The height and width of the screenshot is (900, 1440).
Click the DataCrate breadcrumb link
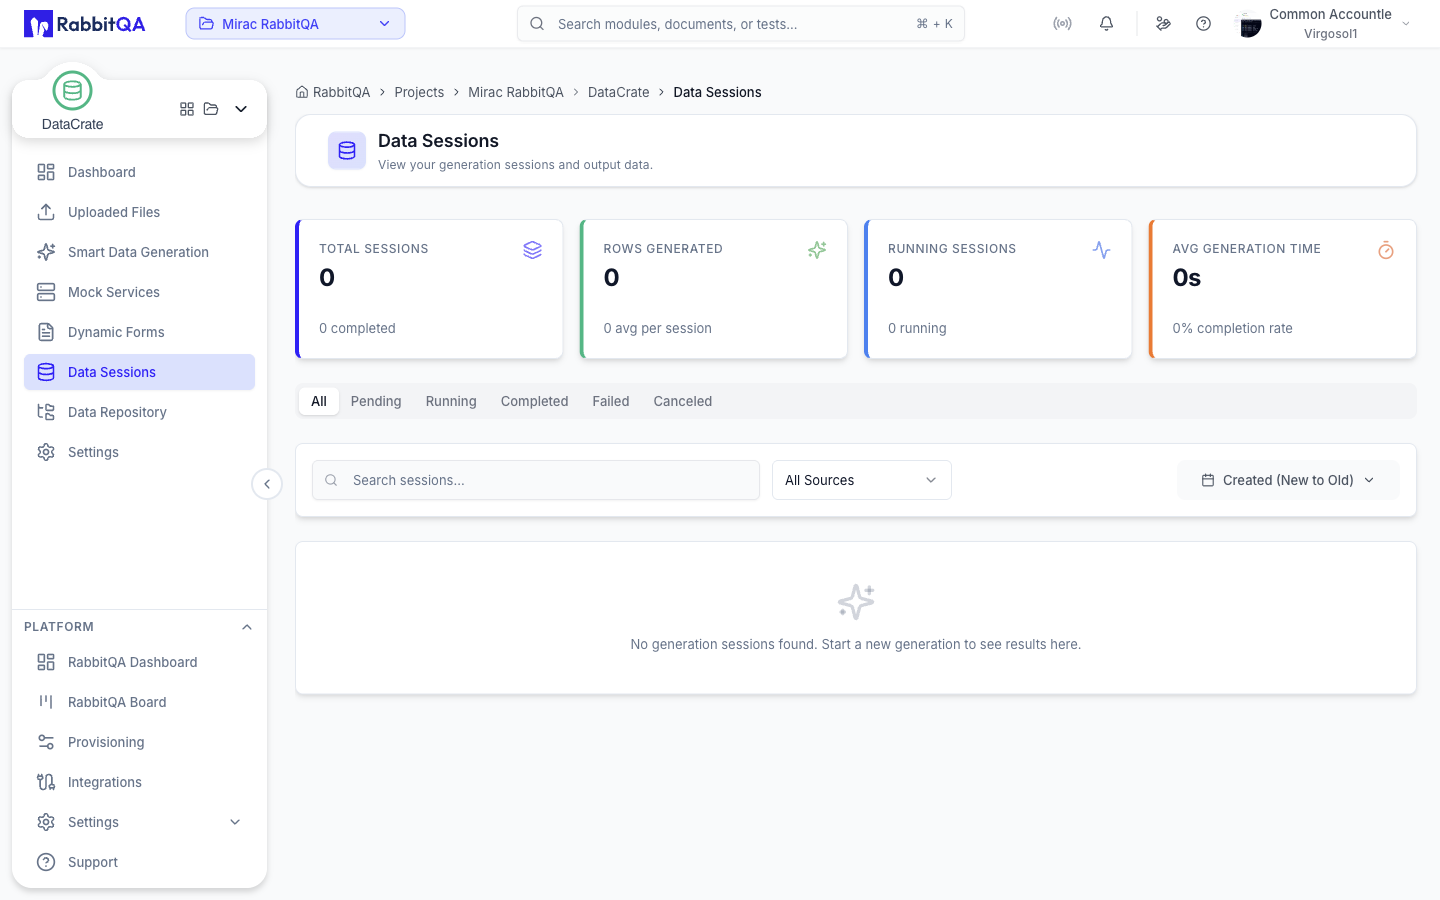618,92
